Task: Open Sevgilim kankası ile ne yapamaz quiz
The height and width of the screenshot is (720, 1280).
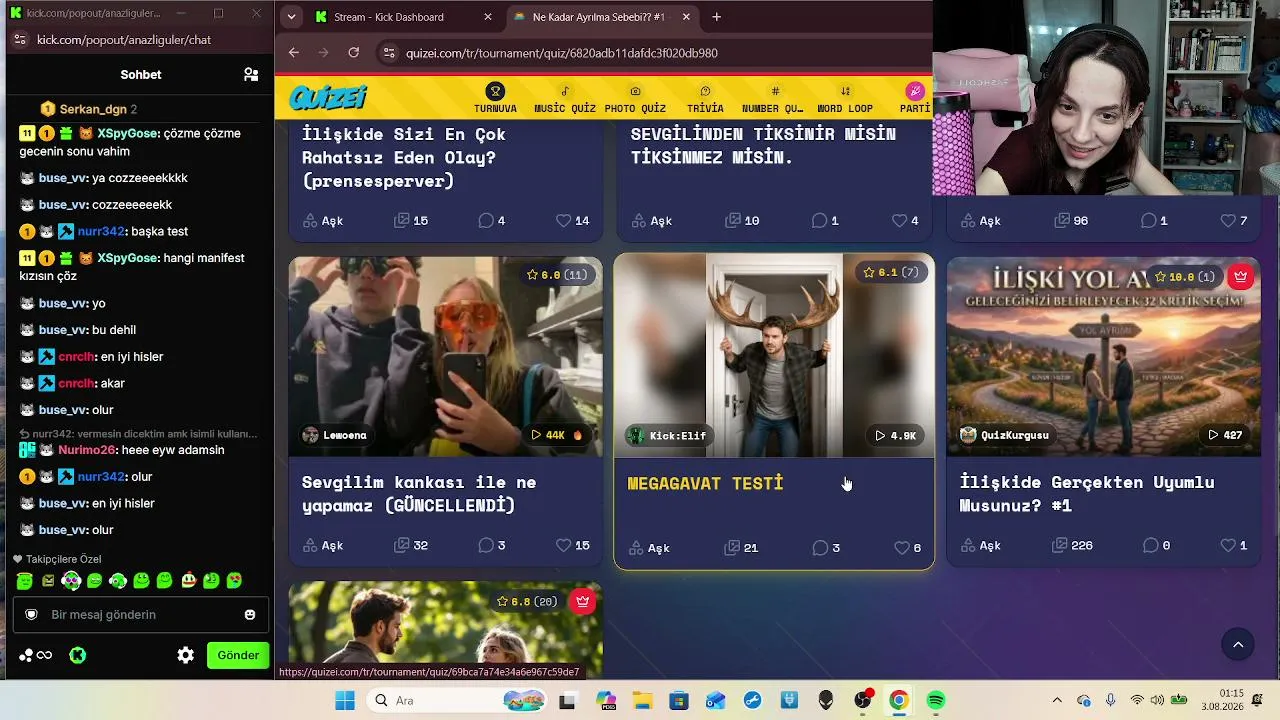Action: (x=419, y=494)
